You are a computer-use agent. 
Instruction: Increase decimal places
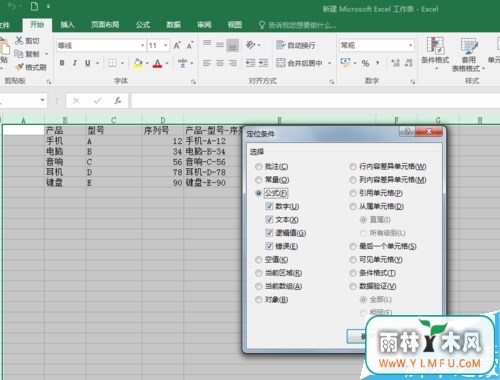click(x=395, y=63)
